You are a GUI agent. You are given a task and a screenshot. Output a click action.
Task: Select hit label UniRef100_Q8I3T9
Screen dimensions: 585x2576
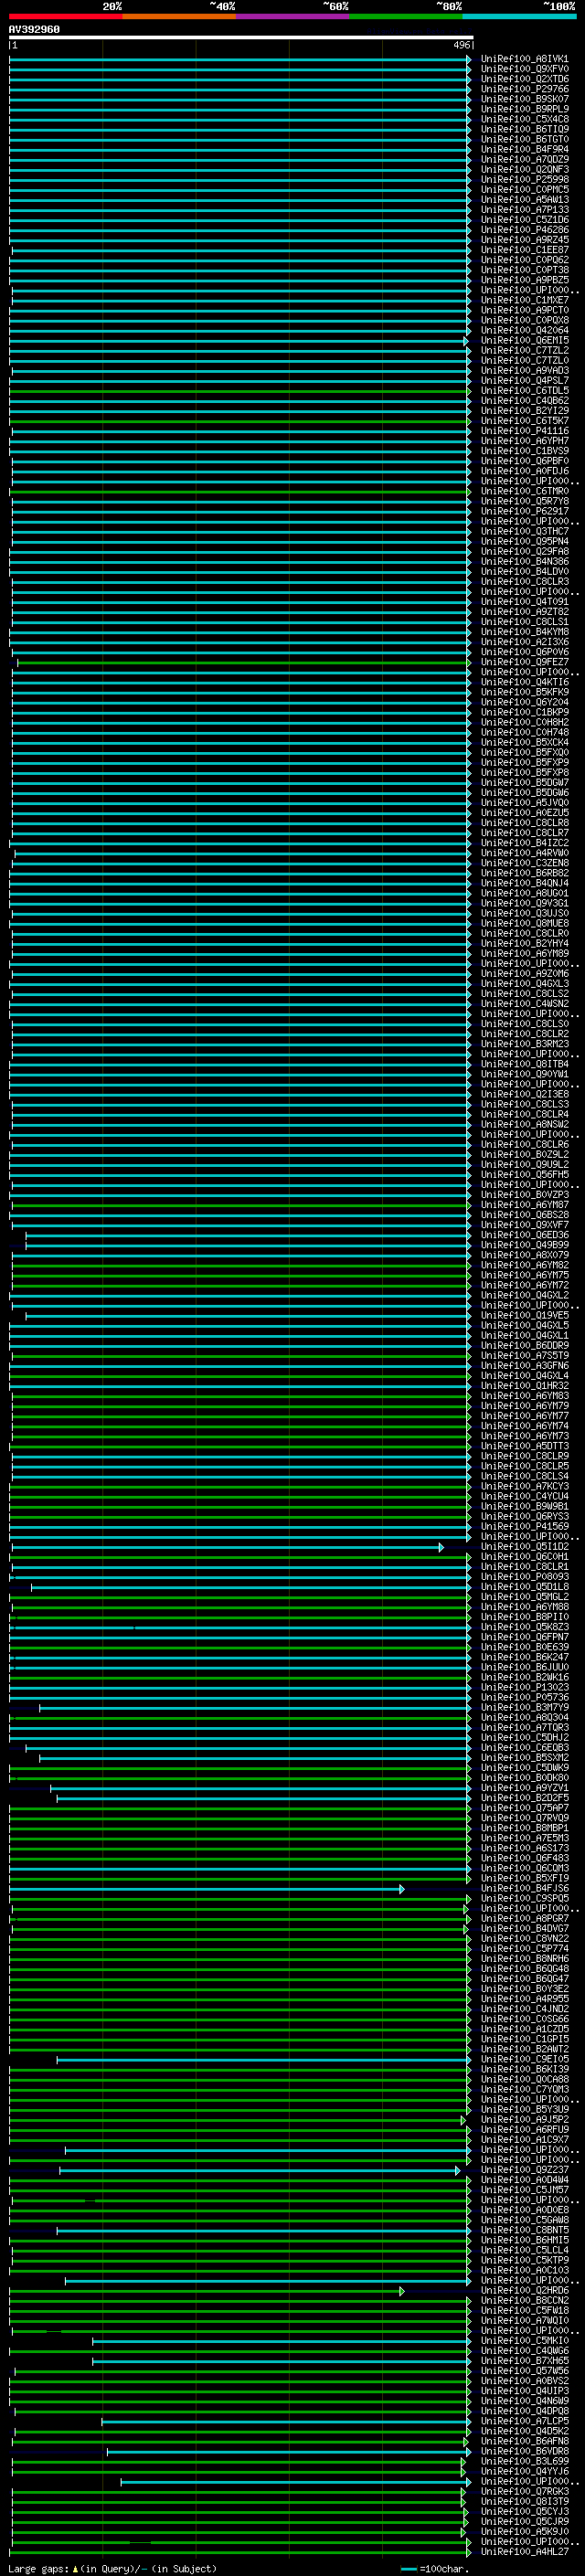[524, 2502]
